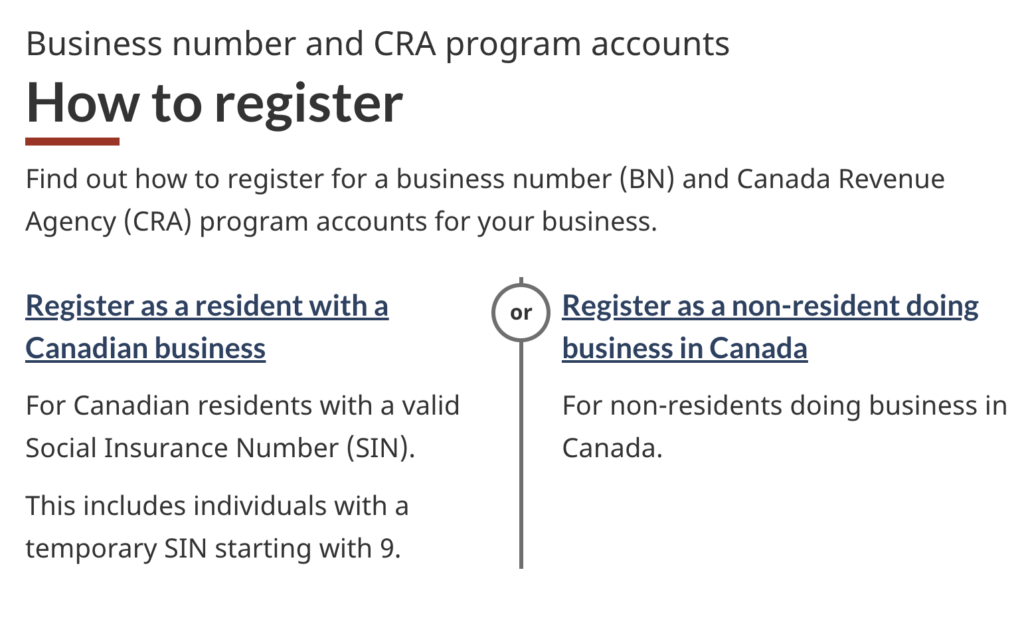Screen dimensions: 1024x618
Task: Click 'program accounts for your business.' text
Action: pyautogui.click(x=428, y=222)
